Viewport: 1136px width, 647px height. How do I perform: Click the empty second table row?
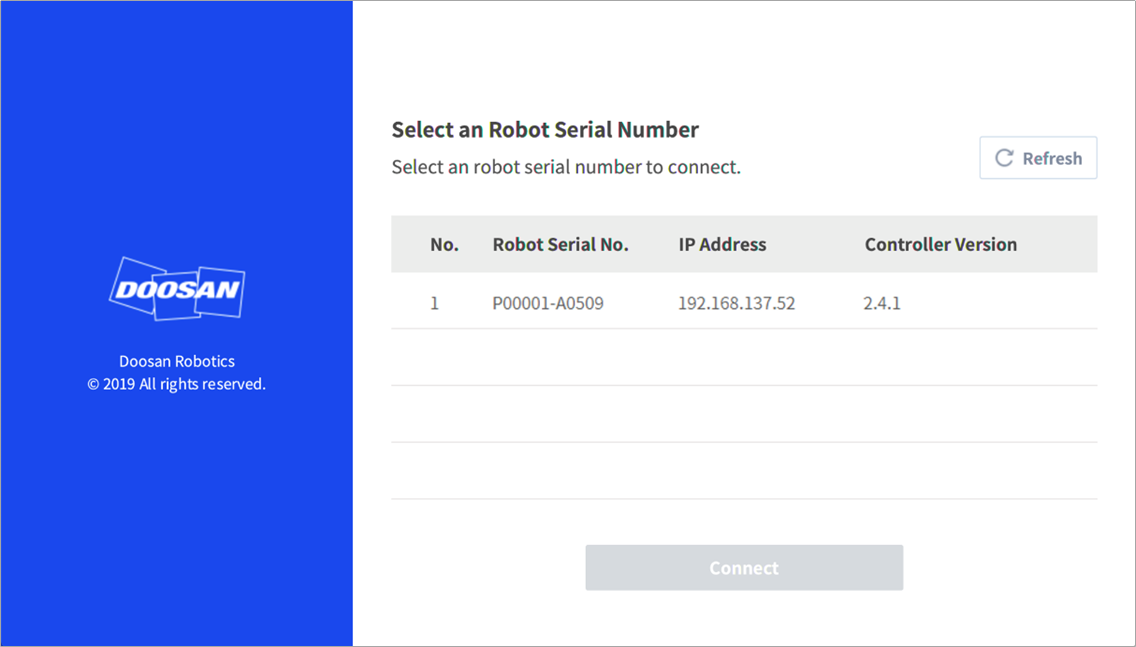tap(744, 357)
